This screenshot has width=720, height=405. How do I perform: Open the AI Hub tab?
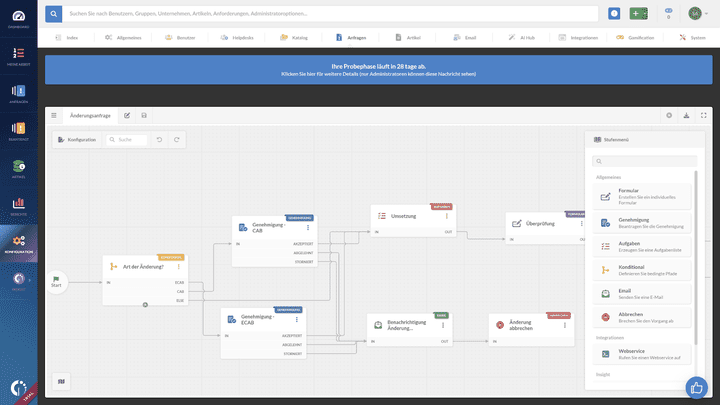[x=522, y=38]
